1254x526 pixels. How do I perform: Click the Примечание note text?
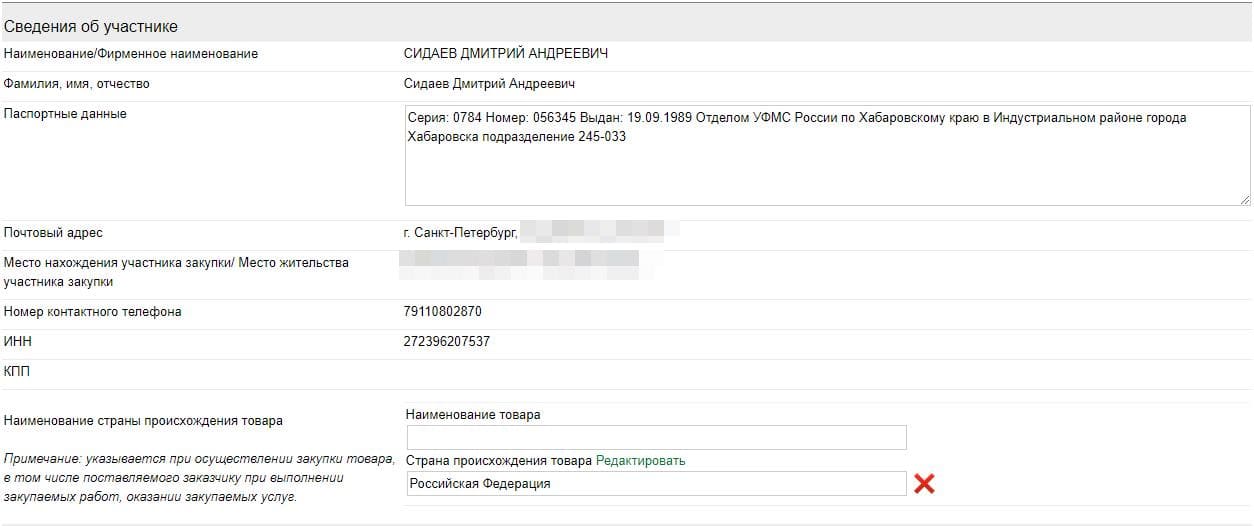[x=199, y=478]
